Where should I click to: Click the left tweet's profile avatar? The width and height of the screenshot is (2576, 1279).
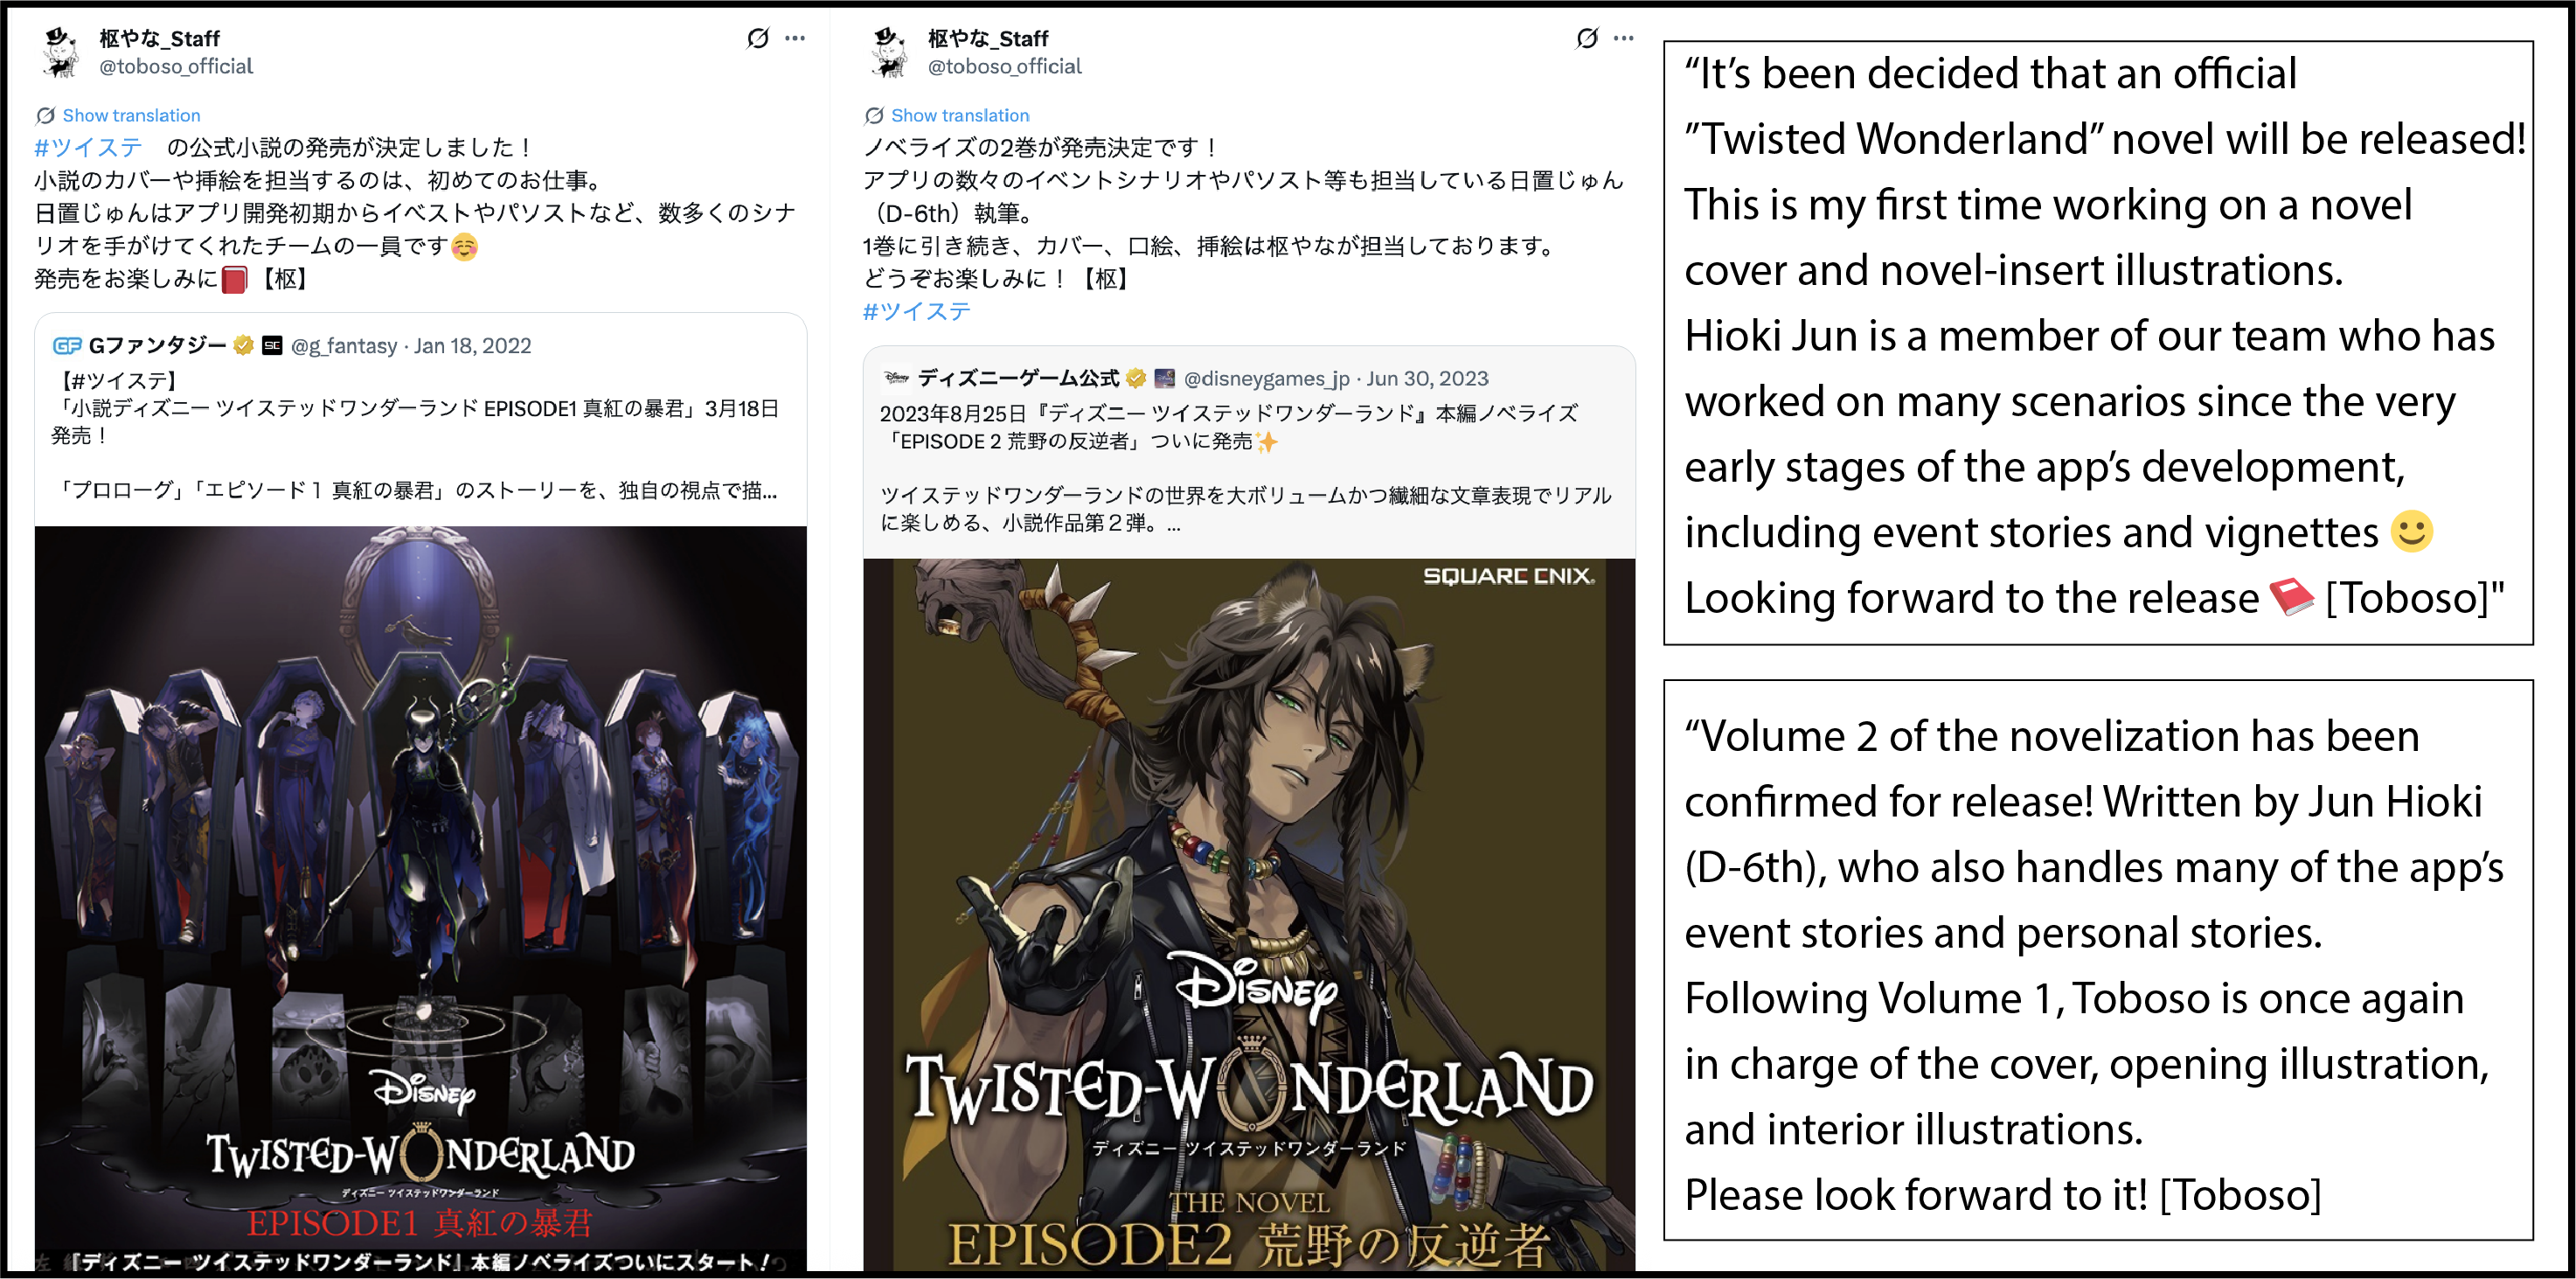(61, 52)
